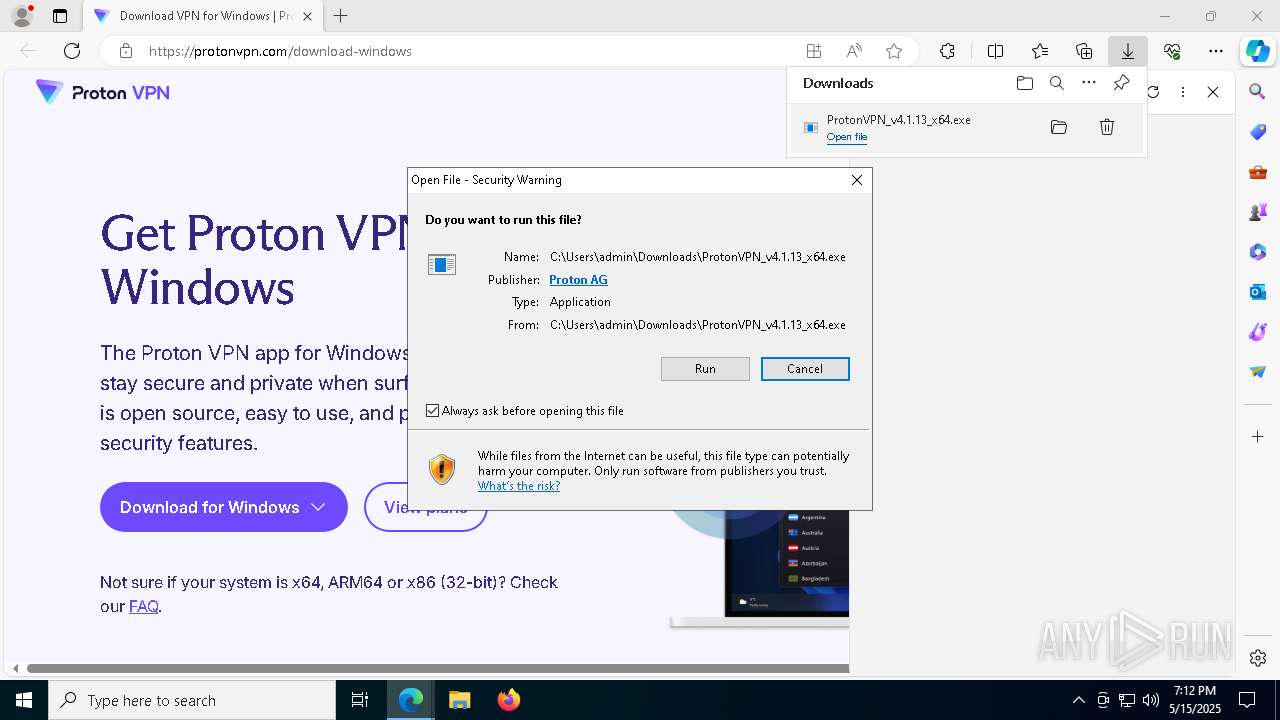
Task: Open the sidebar Games chess icon
Action: tap(1258, 212)
